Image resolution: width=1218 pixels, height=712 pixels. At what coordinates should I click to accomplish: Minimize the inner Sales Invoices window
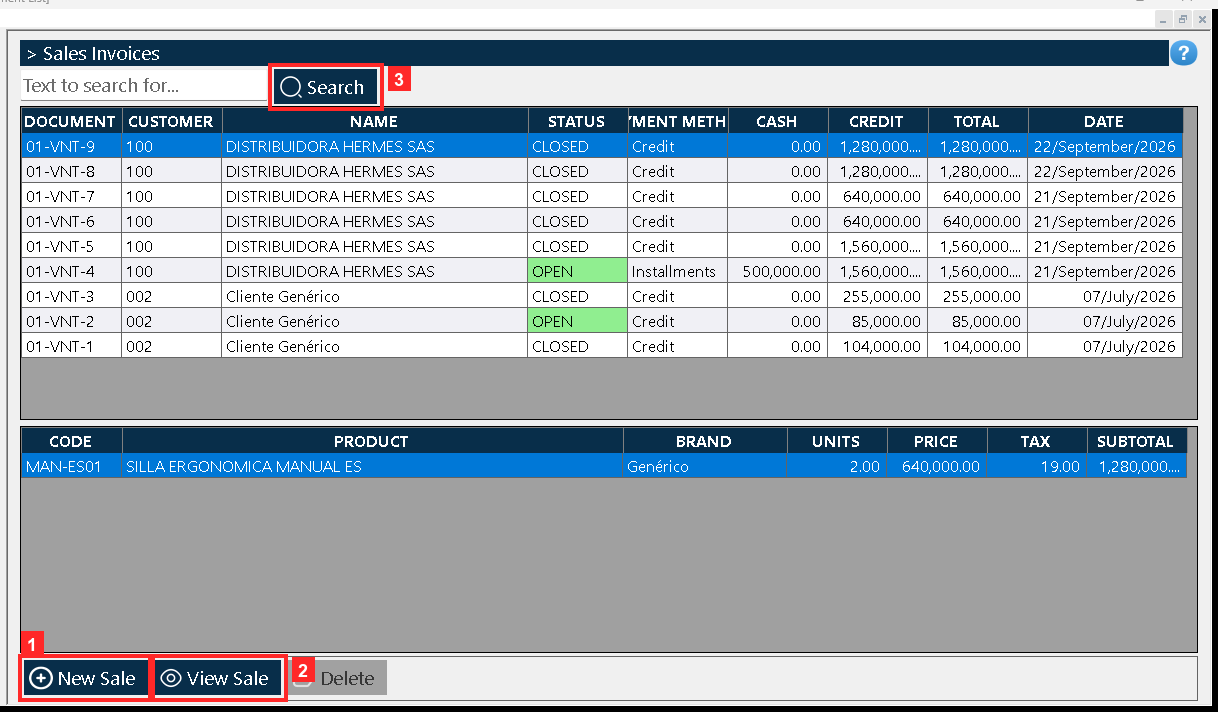(x=1164, y=19)
